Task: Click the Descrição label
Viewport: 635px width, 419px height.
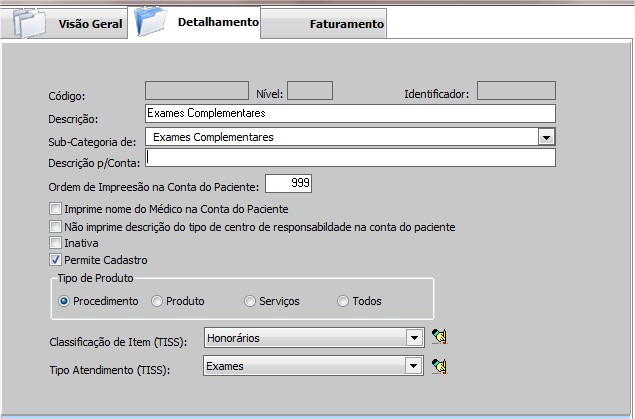Action: point(73,119)
